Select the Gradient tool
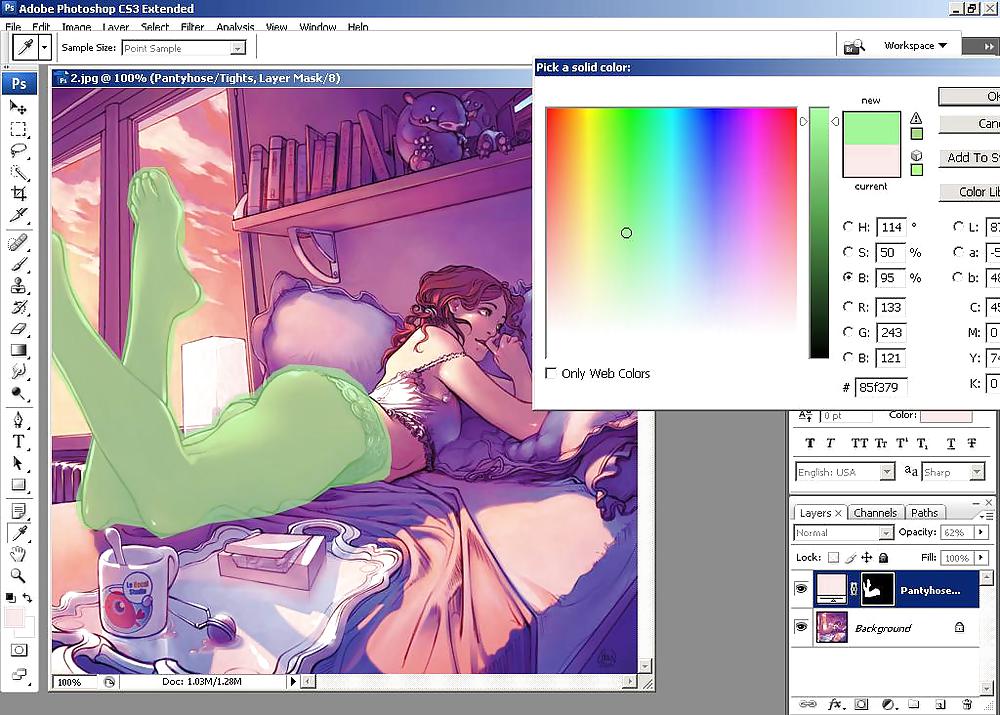This screenshot has height=715, width=1000. pos(18,350)
